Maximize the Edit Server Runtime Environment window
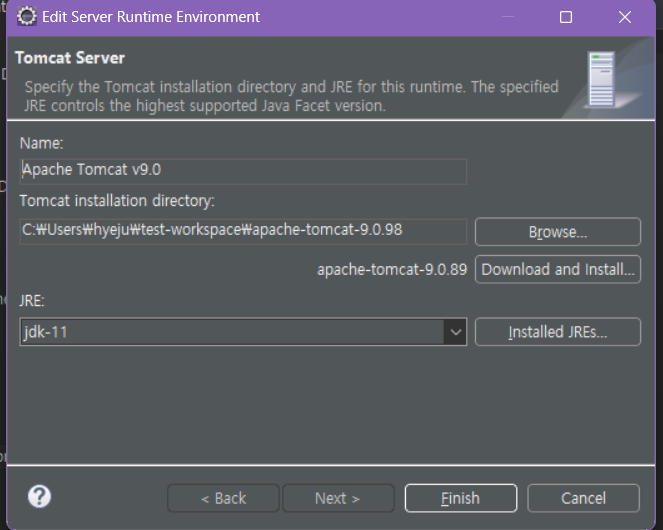Image resolution: width=663 pixels, height=530 pixels. (x=566, y=17)
